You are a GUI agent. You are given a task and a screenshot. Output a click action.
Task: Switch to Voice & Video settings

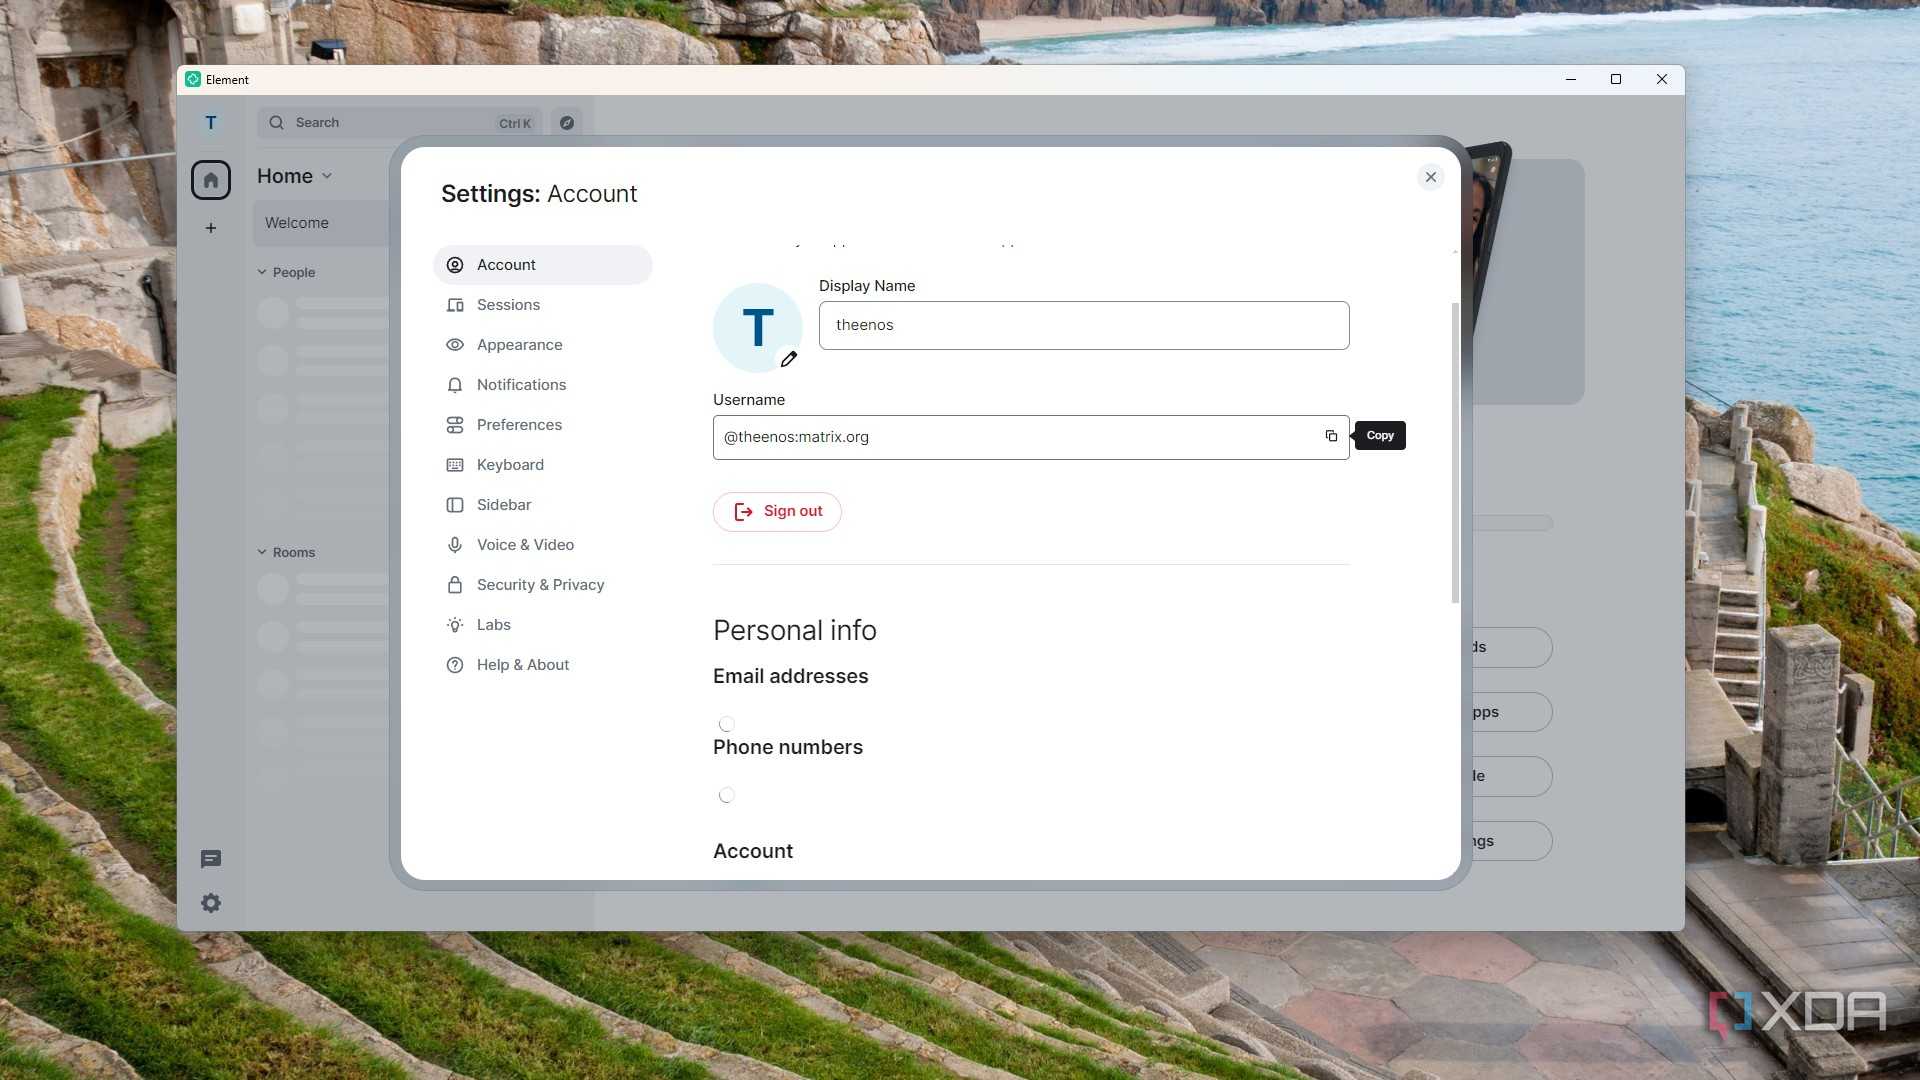click(x=542, y=545)
